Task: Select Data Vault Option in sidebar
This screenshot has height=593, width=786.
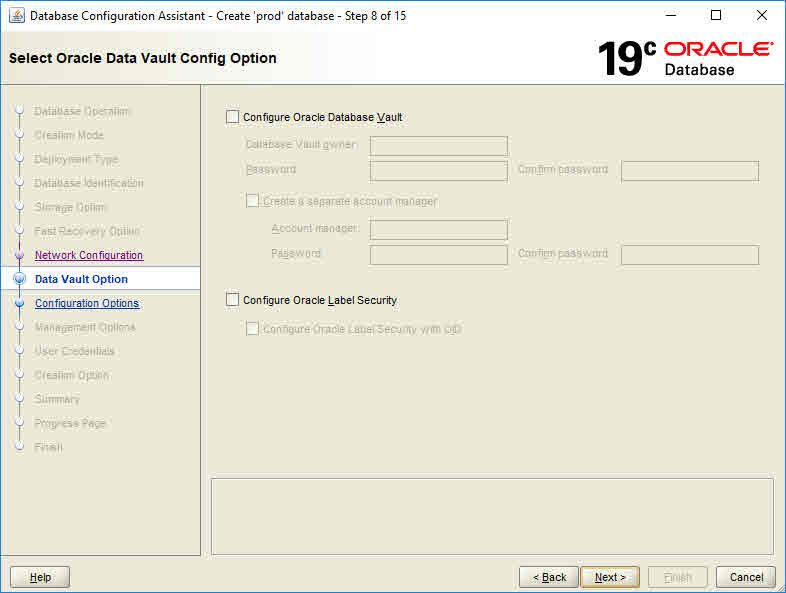Action: tap(81, 279)
